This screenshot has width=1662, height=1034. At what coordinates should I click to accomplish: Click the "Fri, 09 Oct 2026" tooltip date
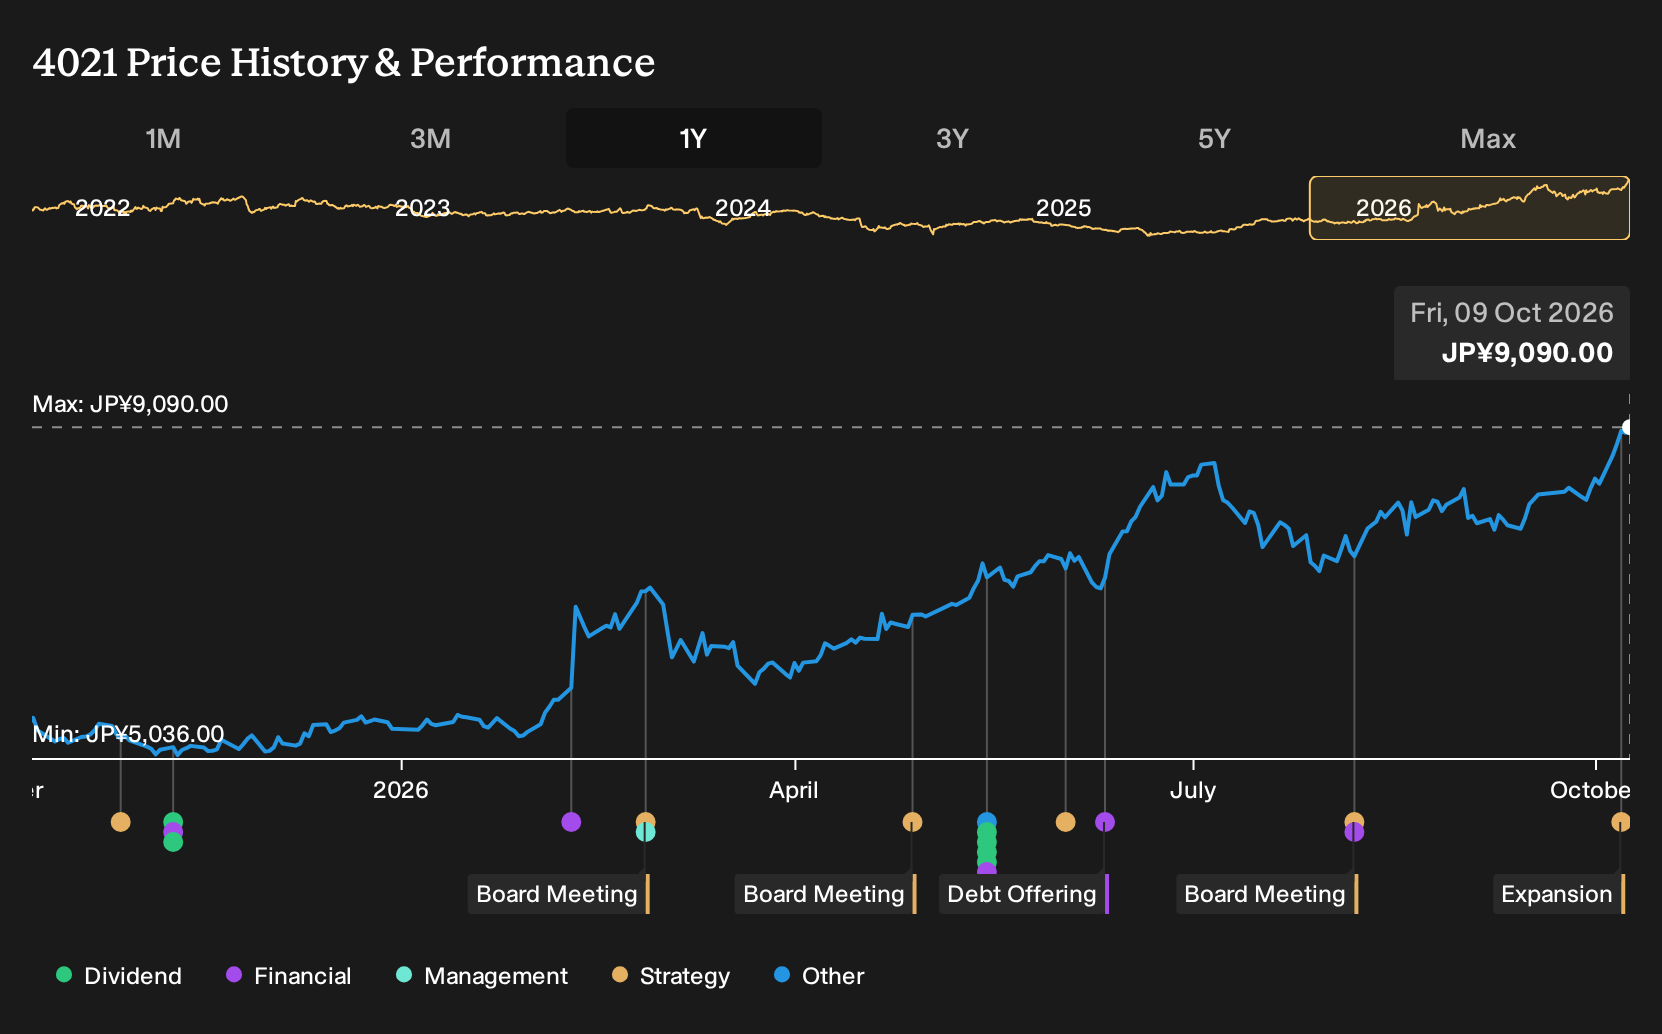pos(1512,313)
